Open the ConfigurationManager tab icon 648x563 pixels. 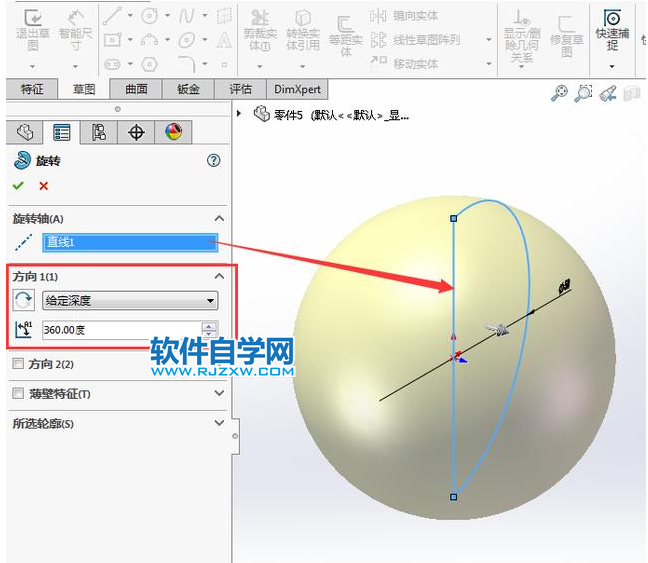tap(99, 132)
